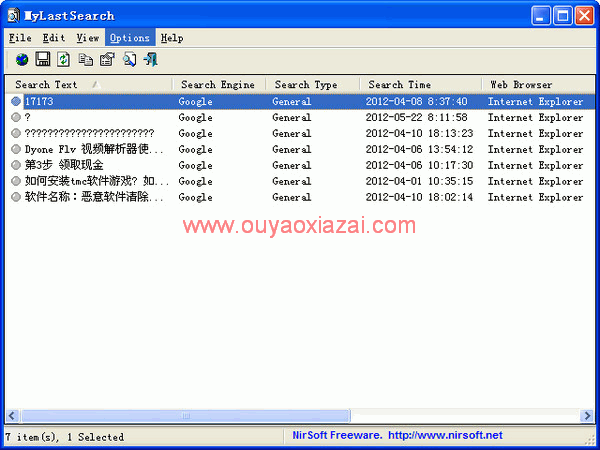600x450 pixels.
Task: Open the Edit menu
Action: pyautogui.click(x=54, y=38)
